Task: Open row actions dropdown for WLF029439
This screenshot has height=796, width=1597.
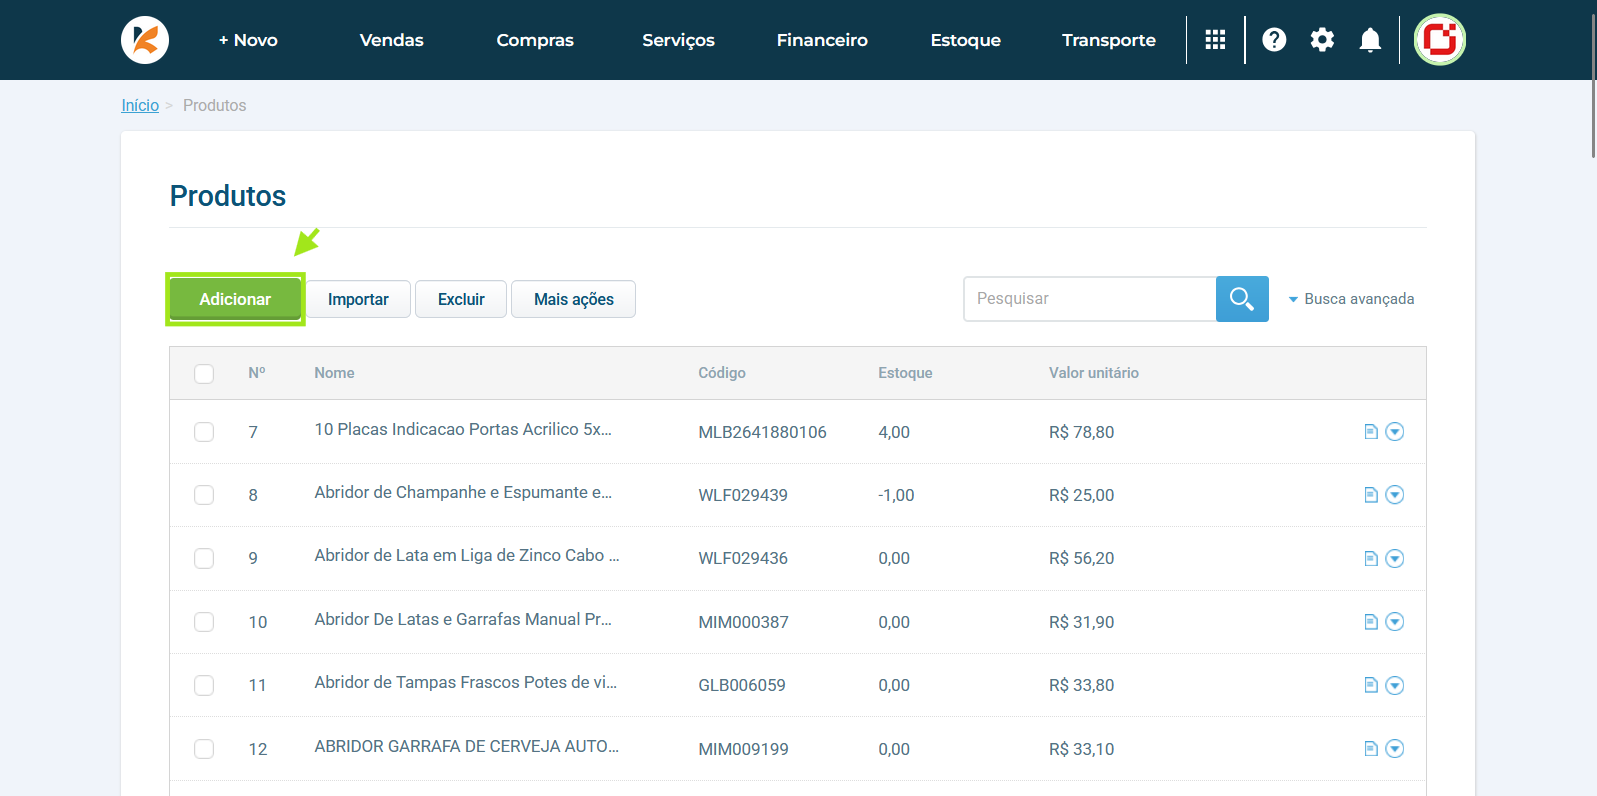Action: point(1395,495)
